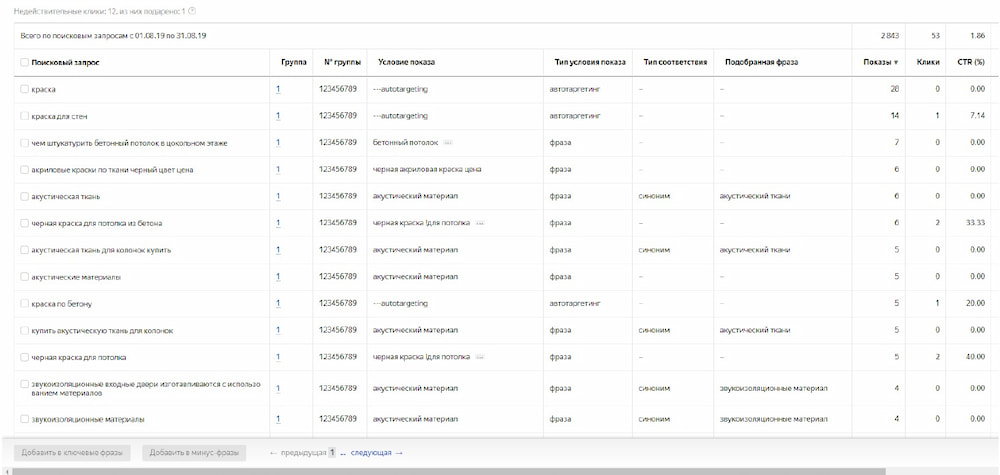Viewport: 1000px width, 475px height.
Task: Click 'звукоизоляционные материал' phrase in last row
Action: [x=774, y=419]
